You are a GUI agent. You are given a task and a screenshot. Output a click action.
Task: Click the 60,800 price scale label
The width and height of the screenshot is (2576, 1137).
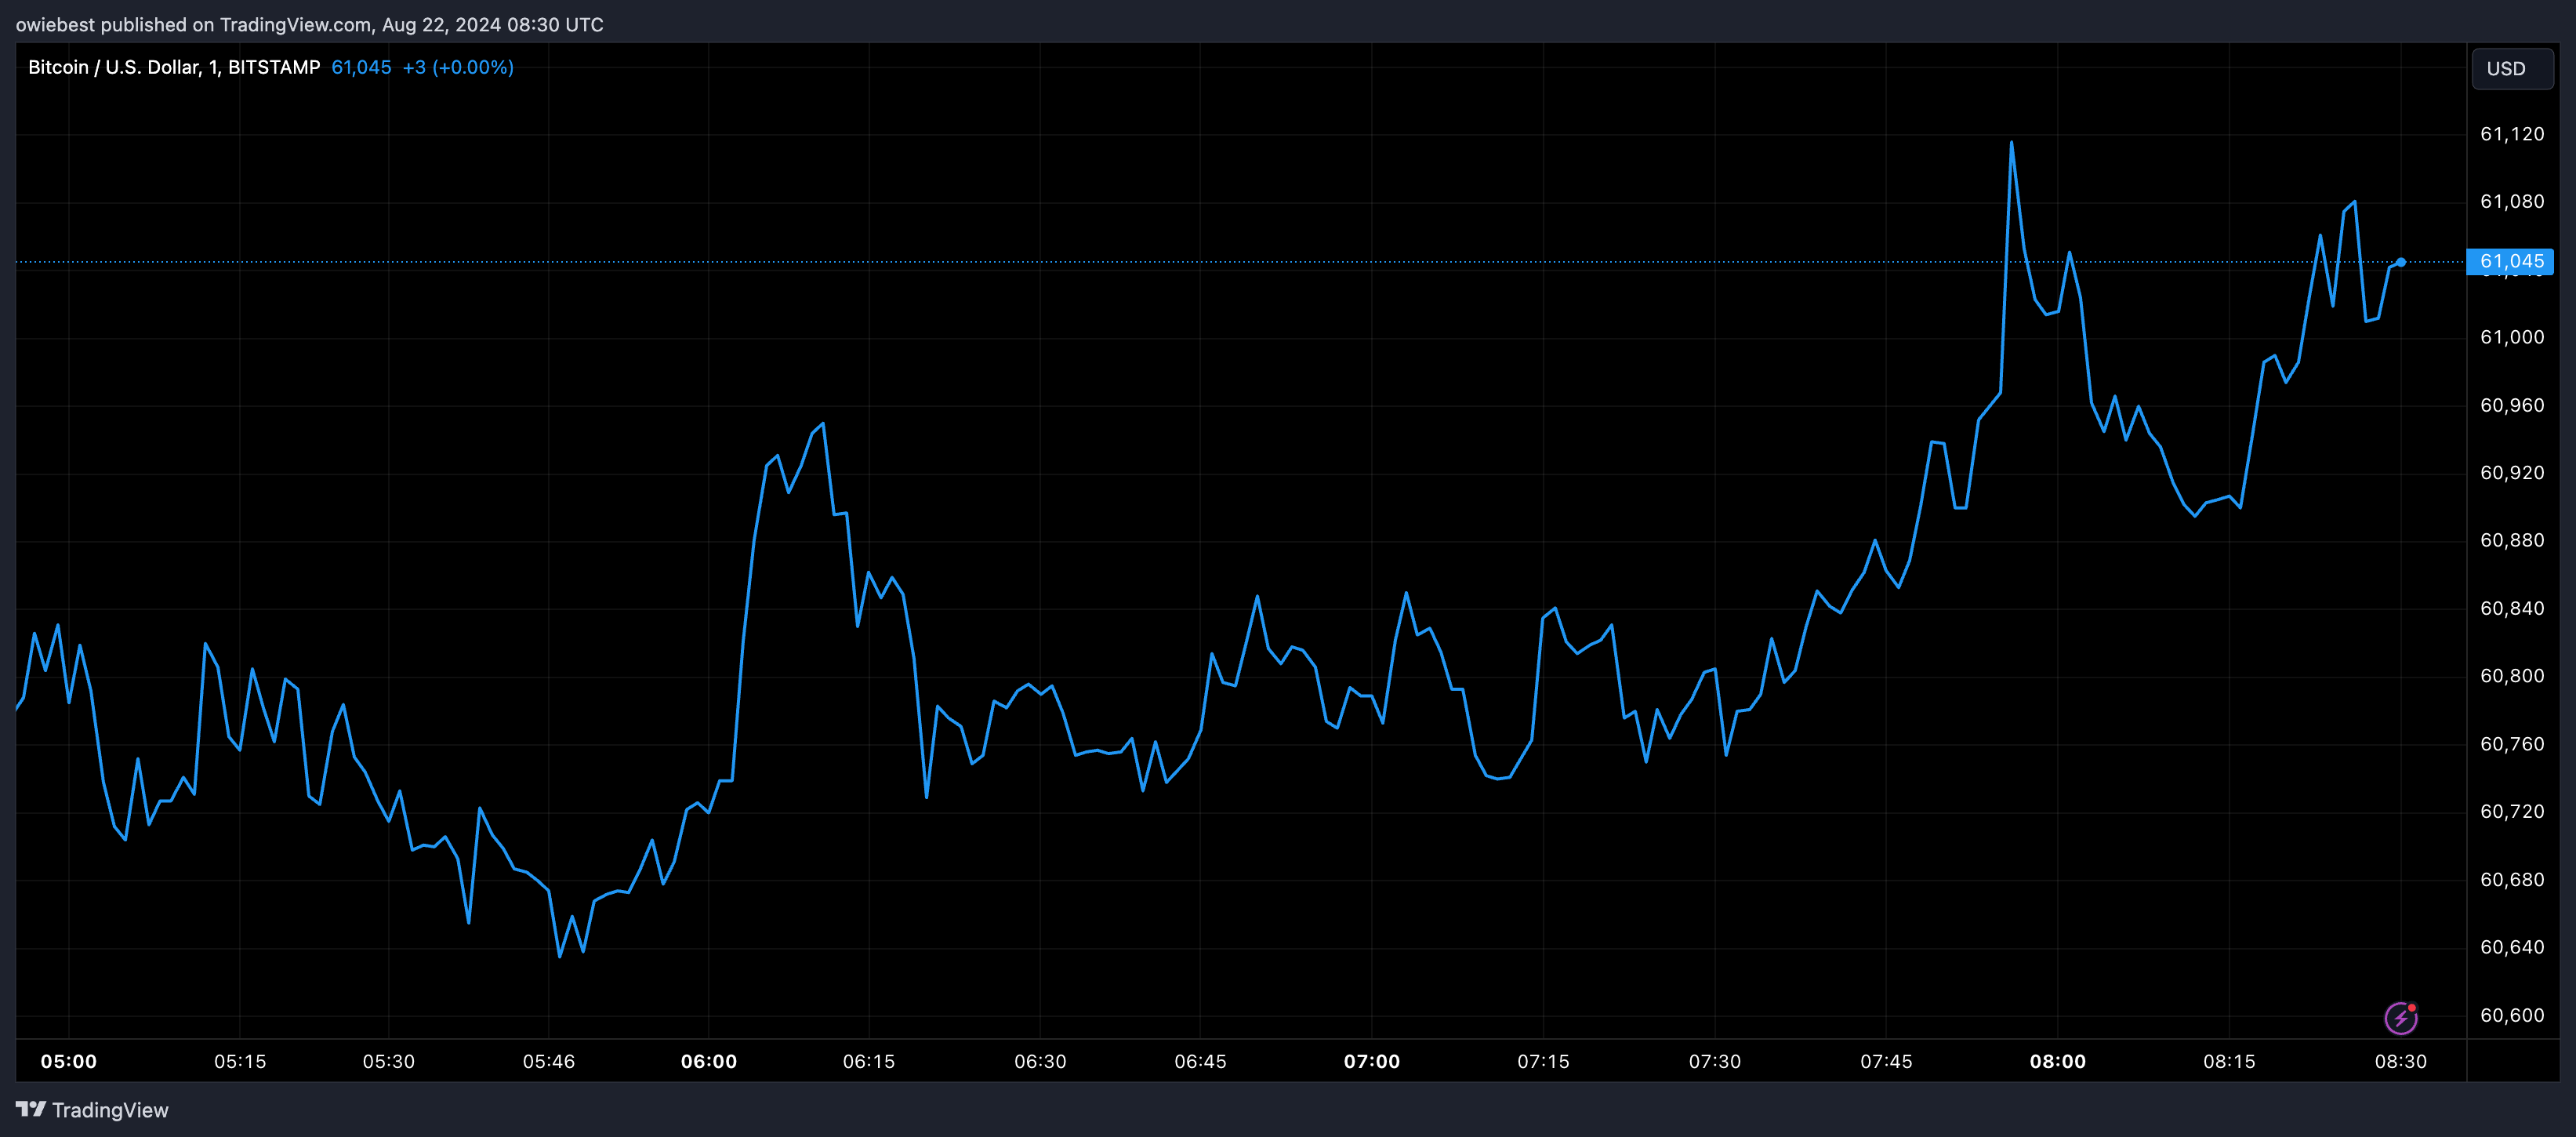point(2511,676)
